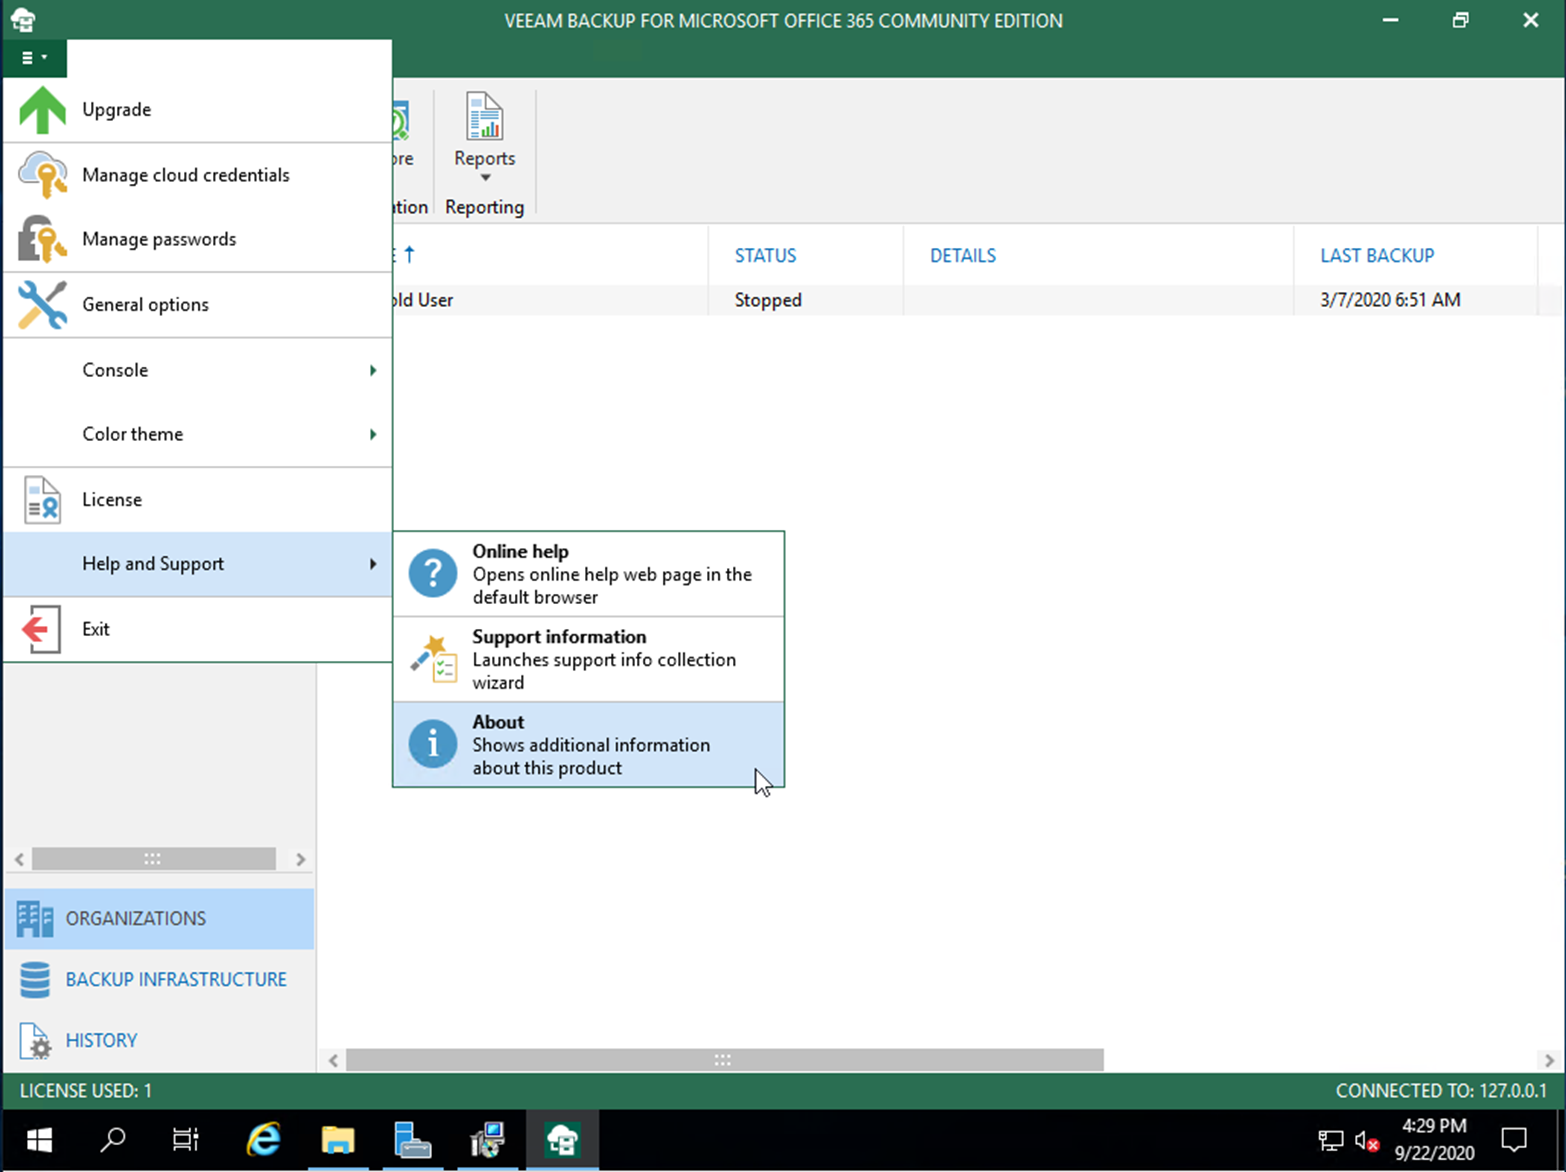This screenshot has height=1172, width=1566.
Task: Click CONNECTED TO: 127.0.0.1 status text
Action: 1441,1091
